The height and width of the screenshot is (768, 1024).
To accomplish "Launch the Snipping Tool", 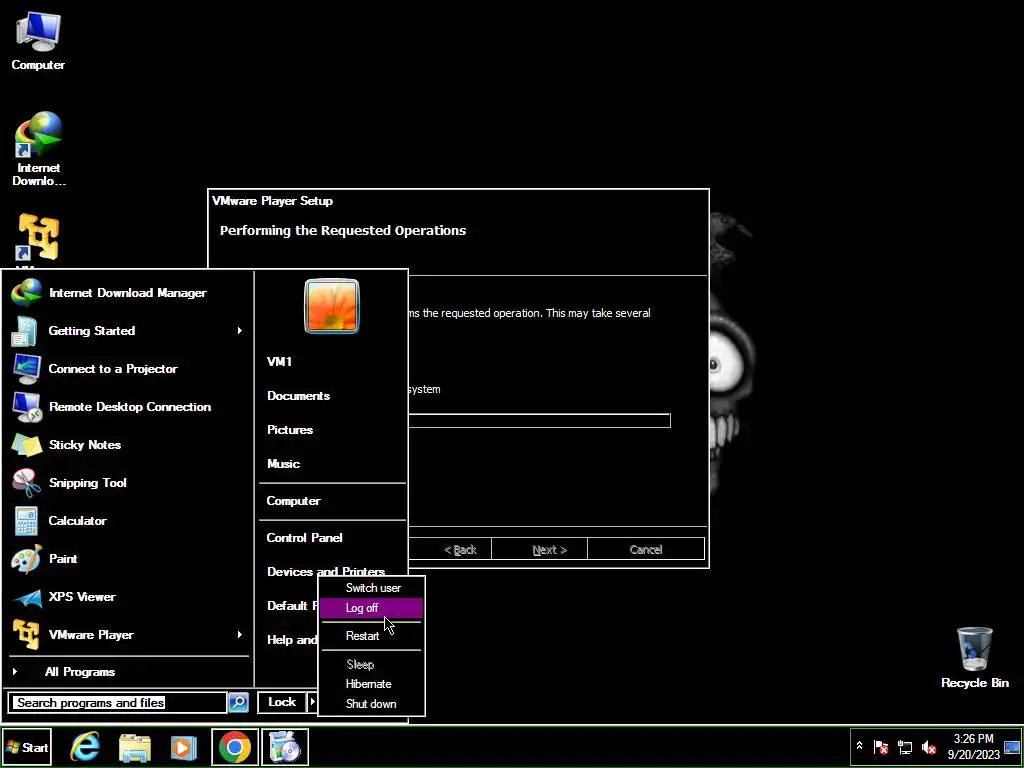I will pos(129,483).
